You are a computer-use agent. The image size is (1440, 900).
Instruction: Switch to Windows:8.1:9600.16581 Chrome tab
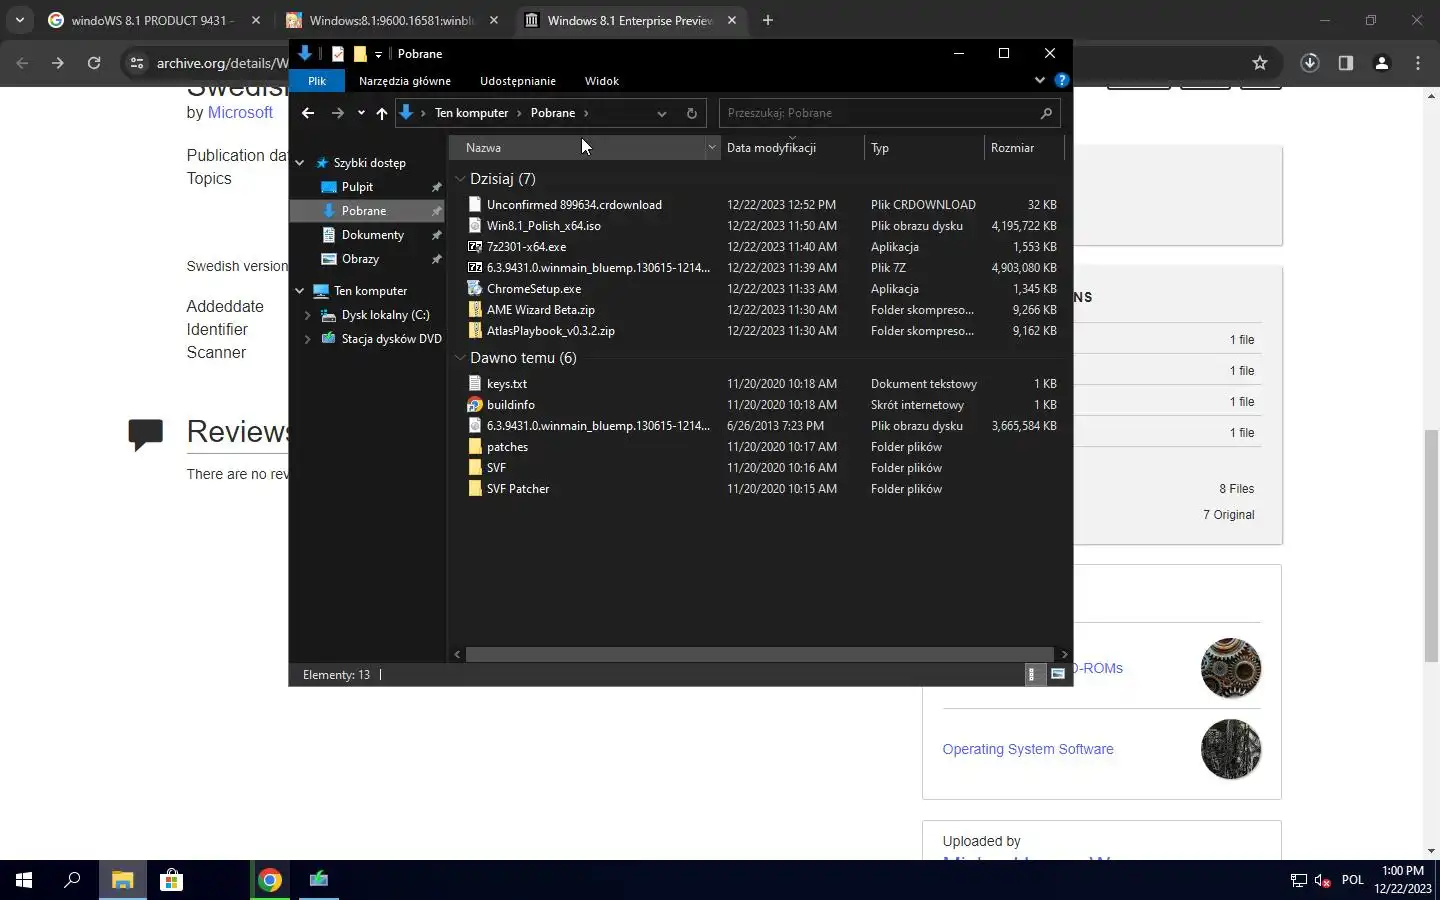(392, 20)
